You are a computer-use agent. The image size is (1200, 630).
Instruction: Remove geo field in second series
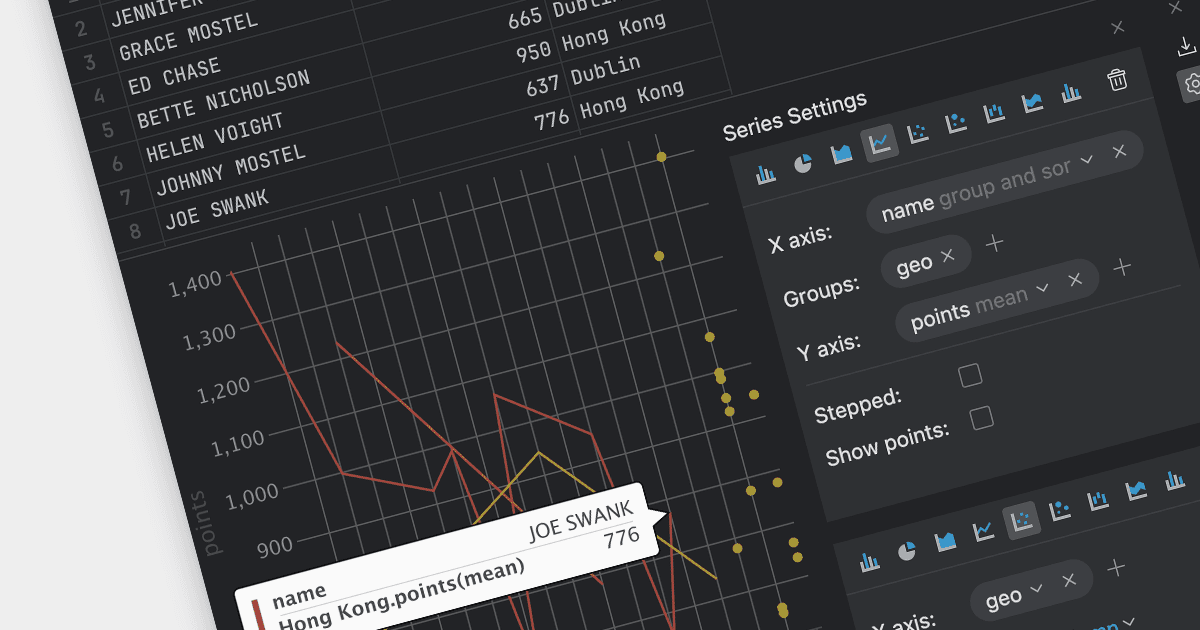point(1069,579)
